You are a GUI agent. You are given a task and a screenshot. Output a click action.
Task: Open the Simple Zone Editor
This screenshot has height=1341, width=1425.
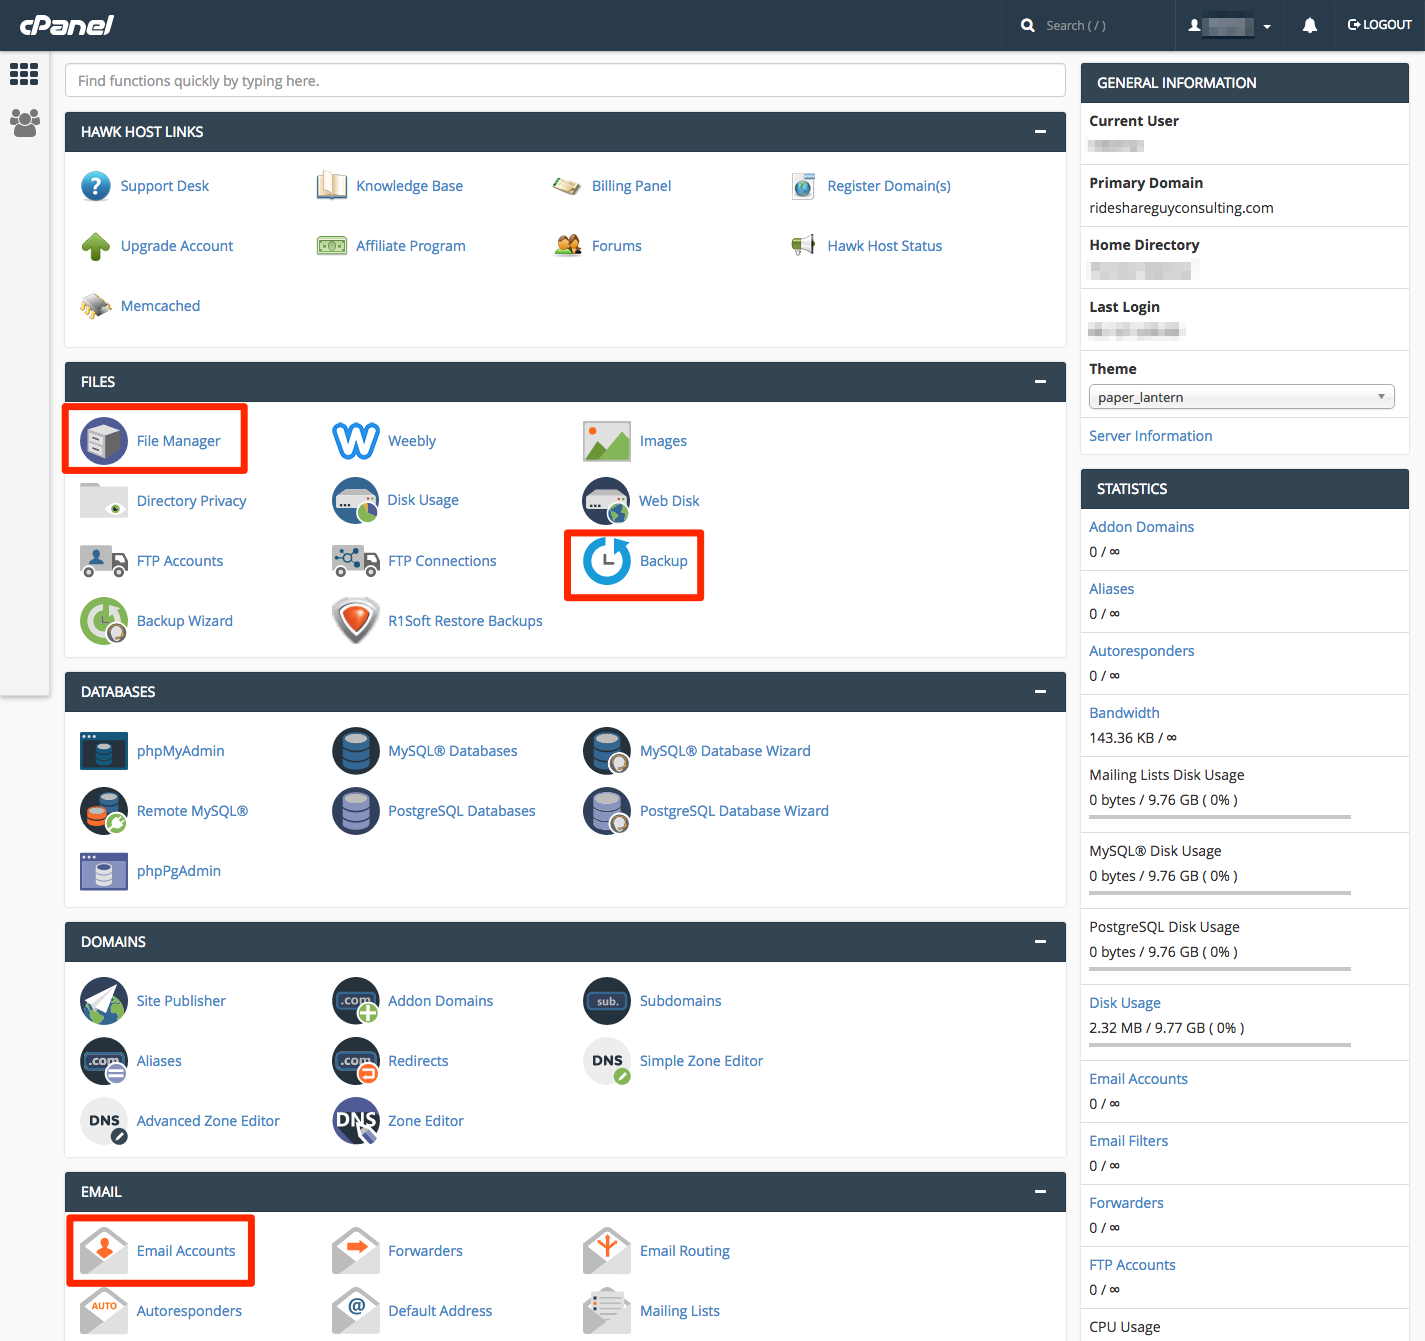701,1060
